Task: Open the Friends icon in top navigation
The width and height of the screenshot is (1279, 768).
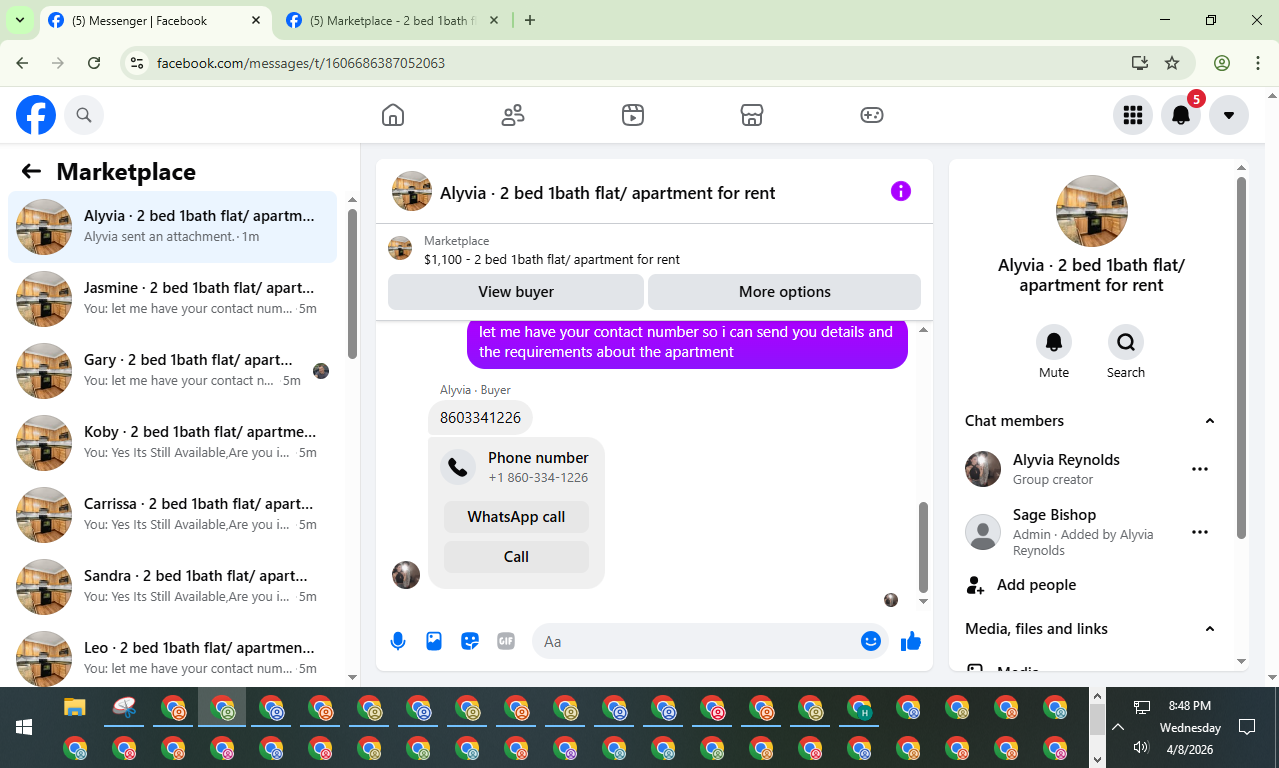Action: point(513,115)
